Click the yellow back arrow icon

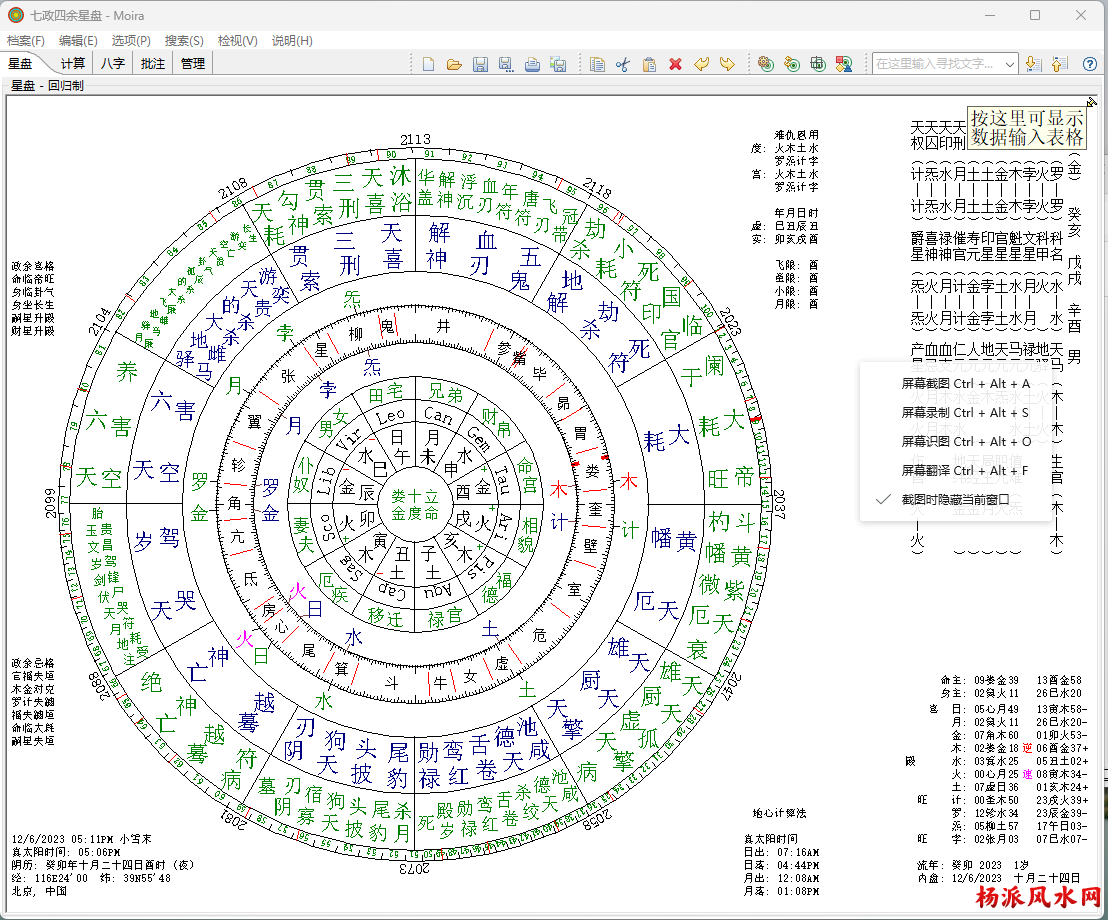point(701,64)
